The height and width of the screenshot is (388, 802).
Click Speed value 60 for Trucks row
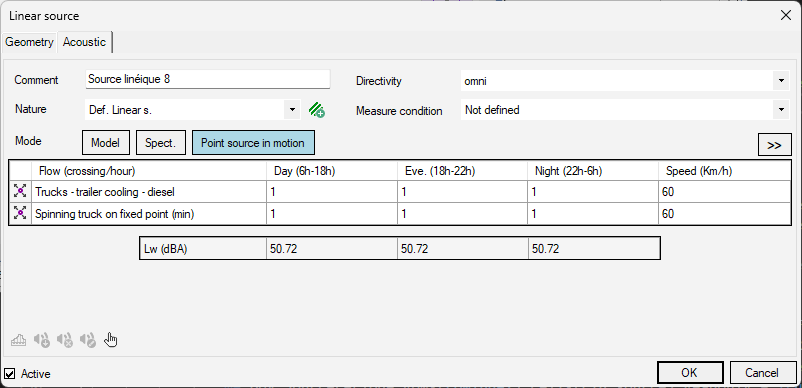point(725,192)
